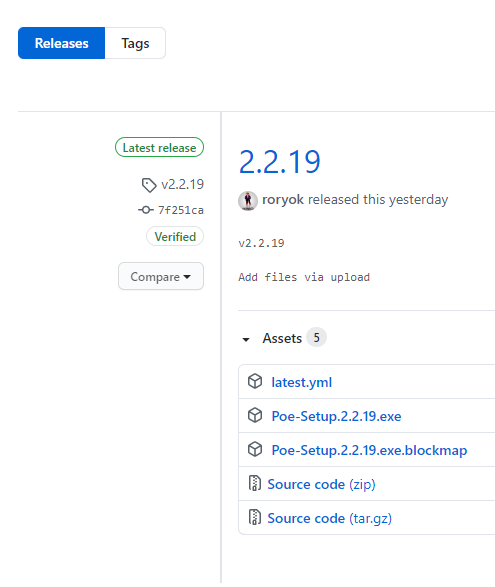The image size is (495, 587).
Task: Download Poe-Setup.2.2.19.exe installer
Action: (336, 416)
